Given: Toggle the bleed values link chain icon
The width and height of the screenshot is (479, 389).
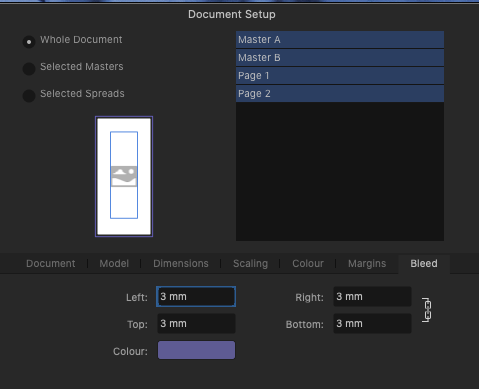Looking at the screenshot, I should pos(427,310).
